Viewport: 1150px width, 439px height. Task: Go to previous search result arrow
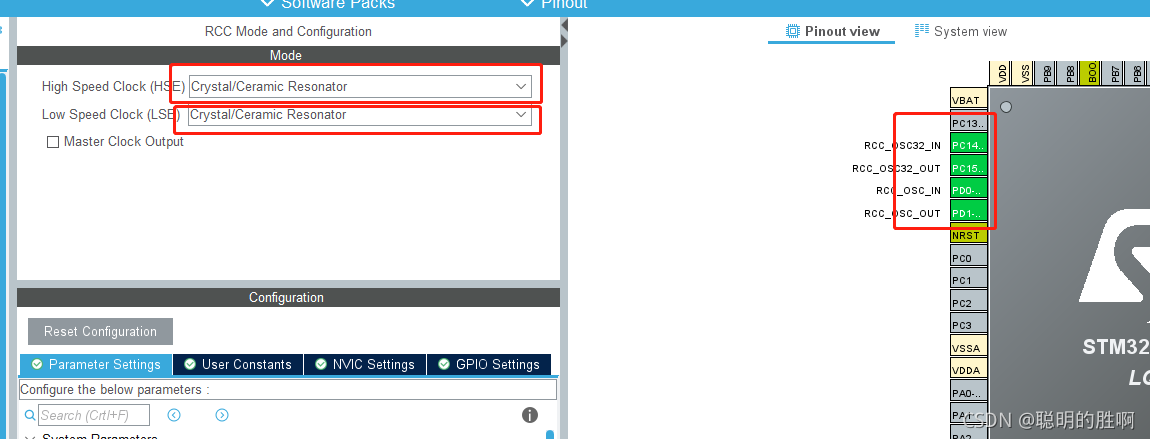tap(174, 416)
